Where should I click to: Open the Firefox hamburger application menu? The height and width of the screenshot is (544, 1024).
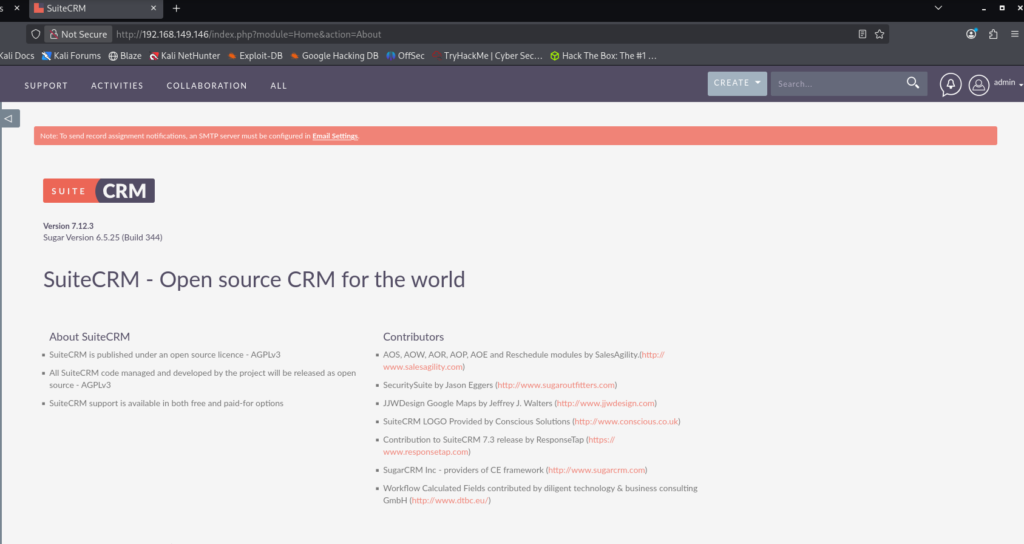click(1015, 34)
